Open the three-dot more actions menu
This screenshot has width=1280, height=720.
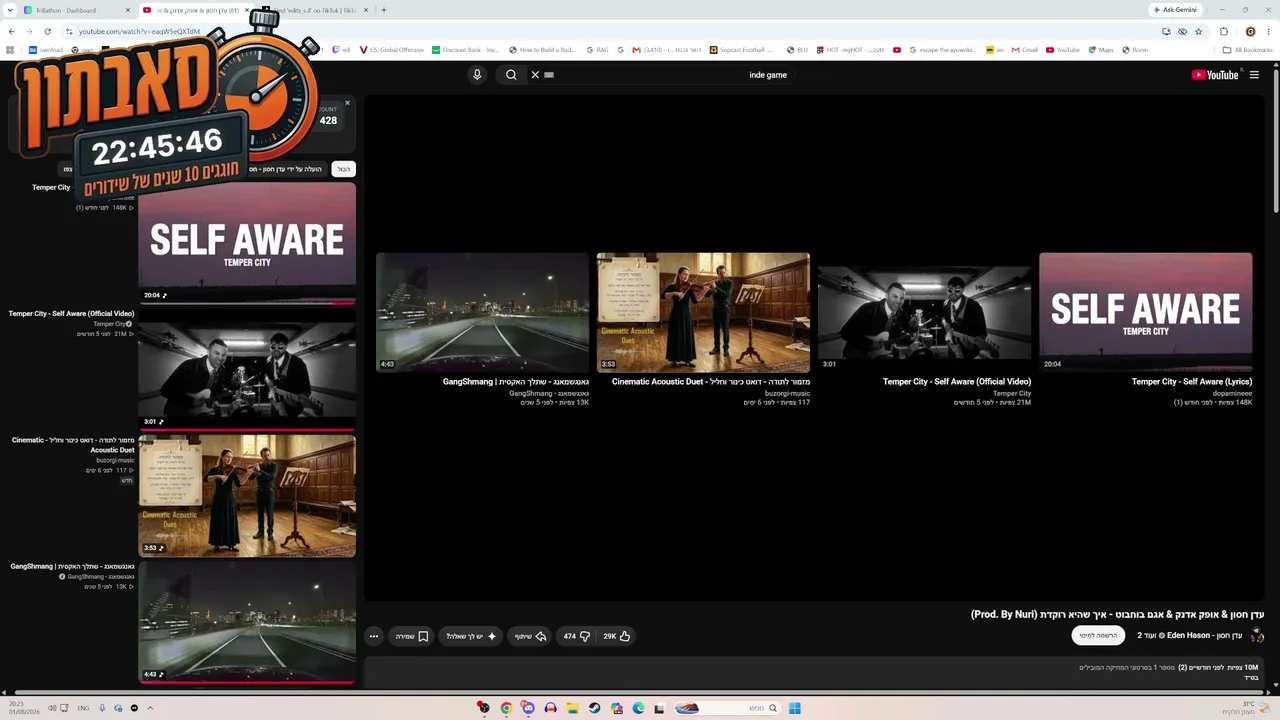pos(374,636)
